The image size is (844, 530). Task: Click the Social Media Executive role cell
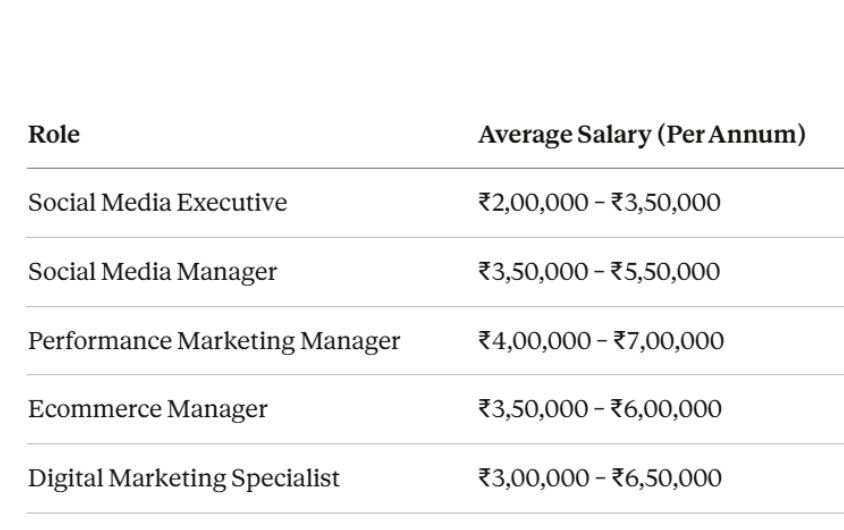click(157, 203)
